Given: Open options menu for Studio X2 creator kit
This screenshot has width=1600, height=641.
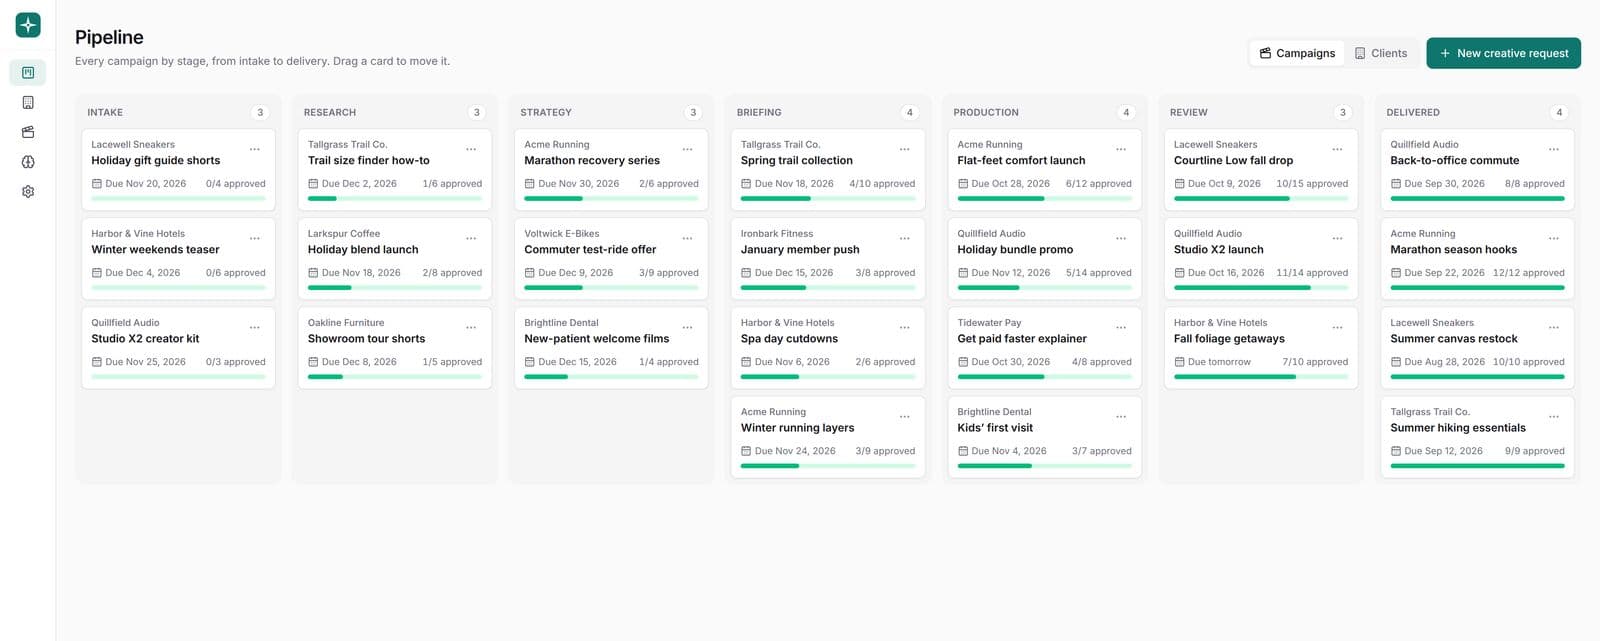Looking at the screenshot, I should [255, 327].
